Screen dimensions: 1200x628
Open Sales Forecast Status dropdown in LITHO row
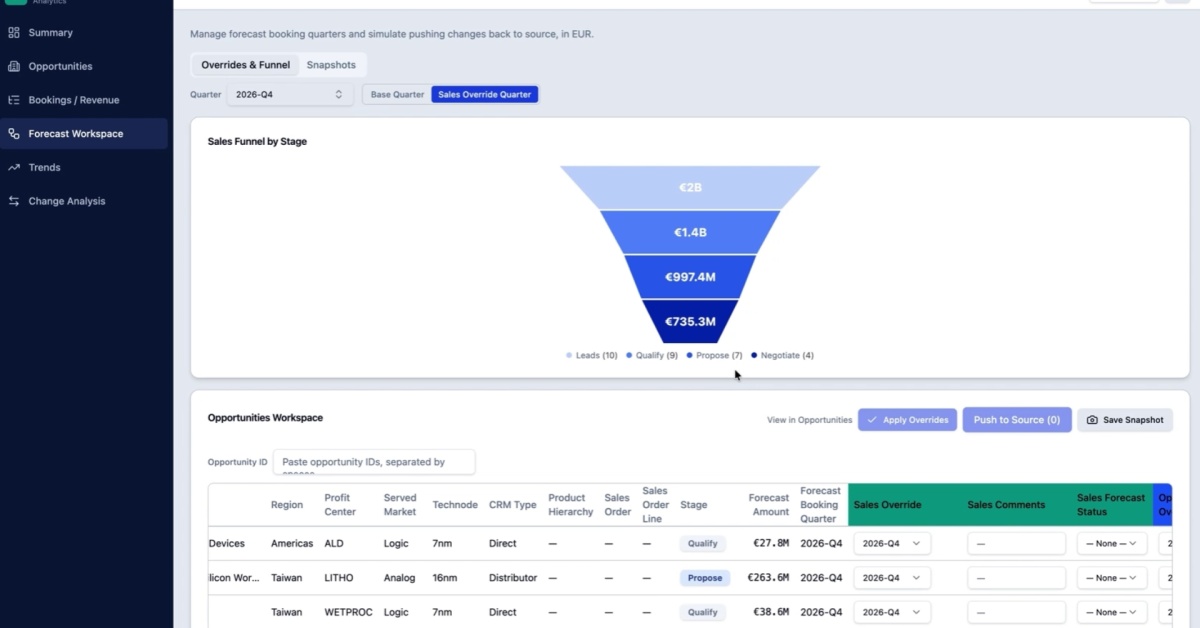click(1112, 578)
